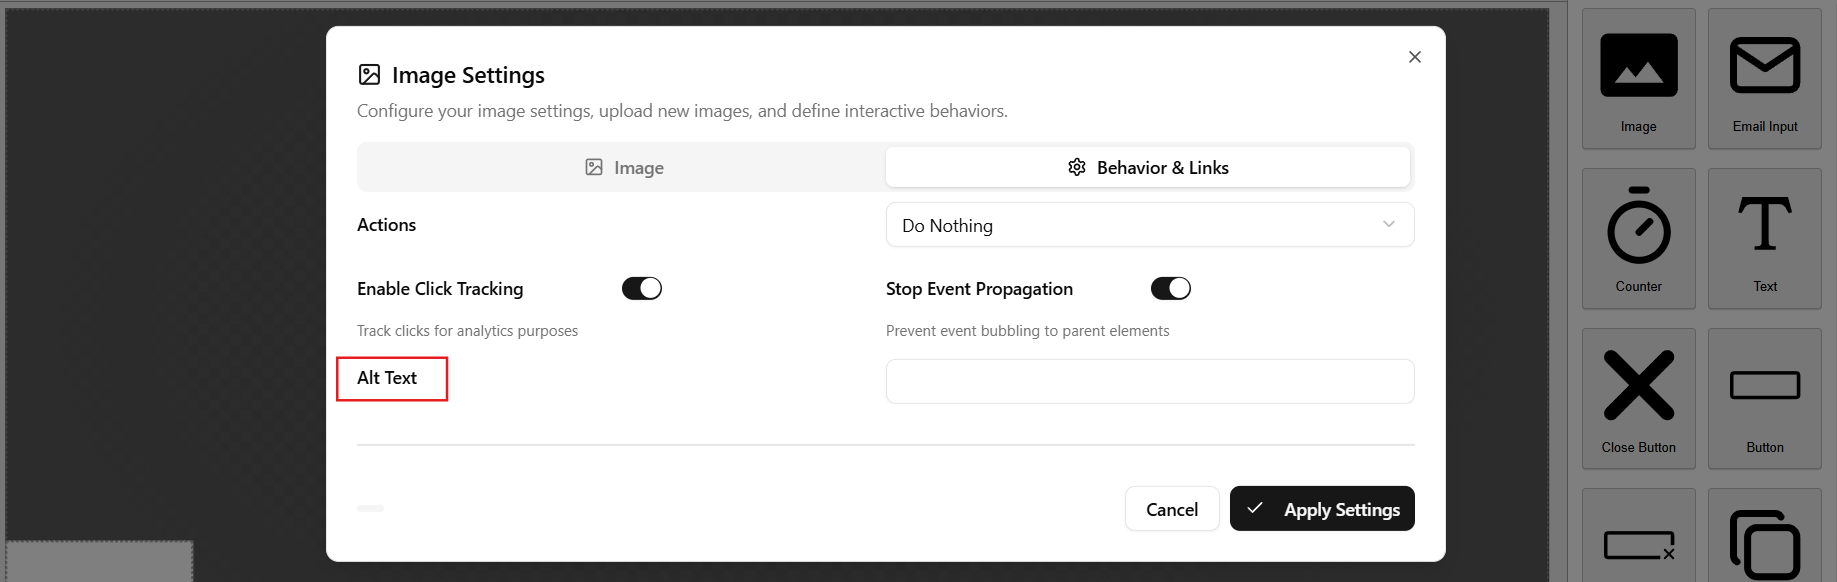Image resolution: width=1837 pixels, height=582 pixels.
Task: Select the Behavior & Links tab
Action: coord(1148,168)
